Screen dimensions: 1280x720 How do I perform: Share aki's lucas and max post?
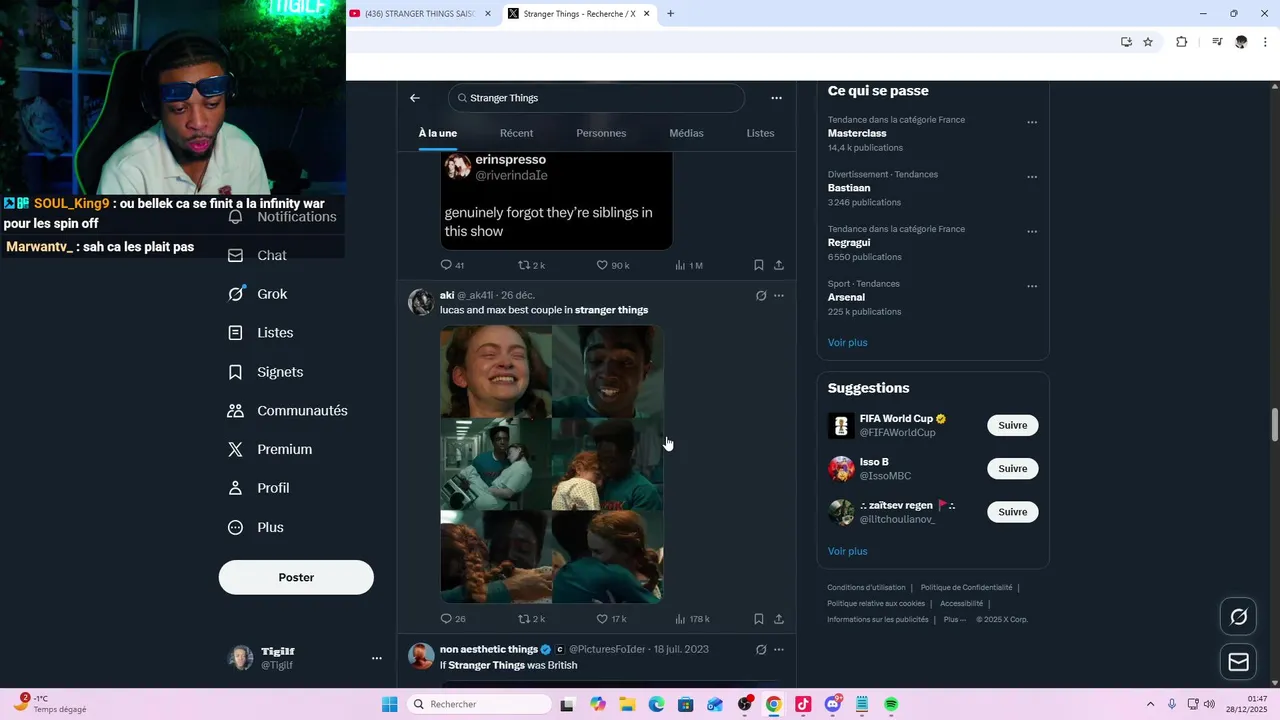tap(779, 619)
